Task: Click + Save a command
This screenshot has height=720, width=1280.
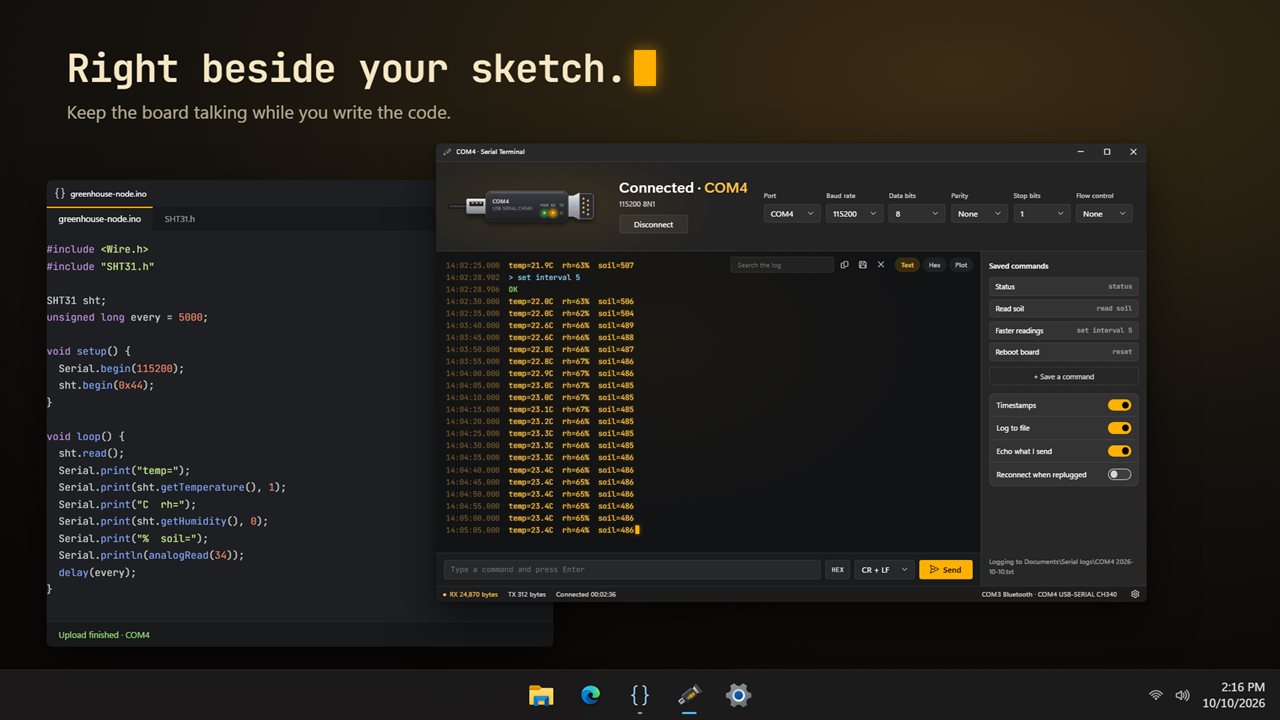Action: tap(1063, 376)
